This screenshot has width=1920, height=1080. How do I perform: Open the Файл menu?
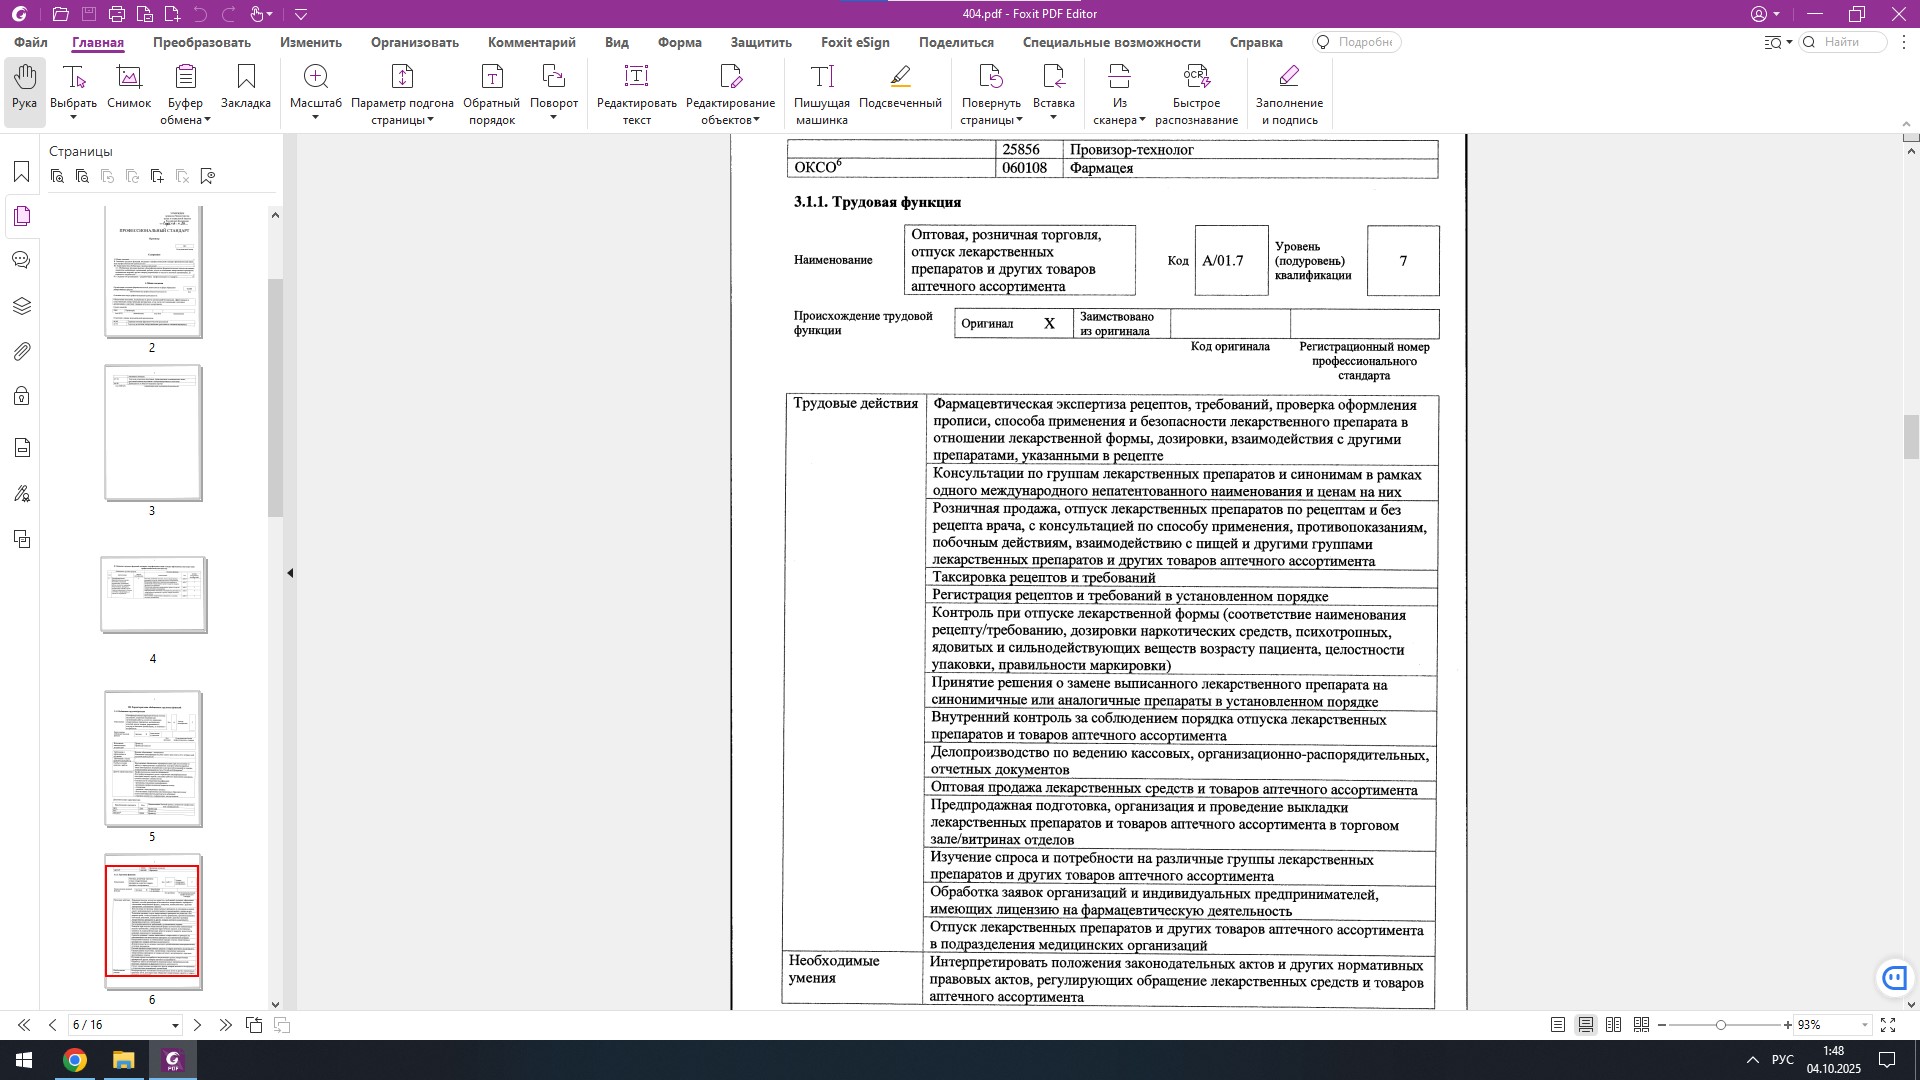tap(31, 43)
